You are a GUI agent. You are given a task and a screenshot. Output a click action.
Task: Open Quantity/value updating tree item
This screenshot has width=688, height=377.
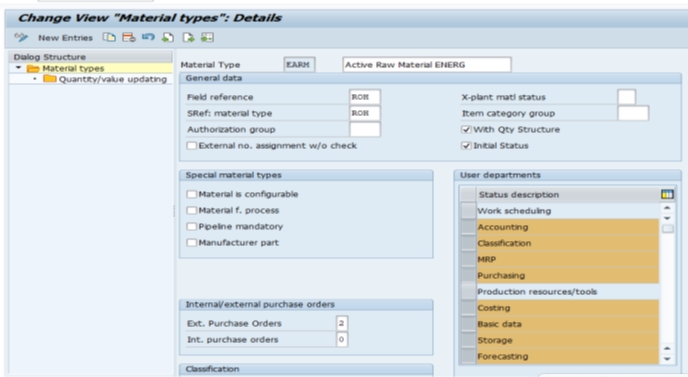point(113,79)
